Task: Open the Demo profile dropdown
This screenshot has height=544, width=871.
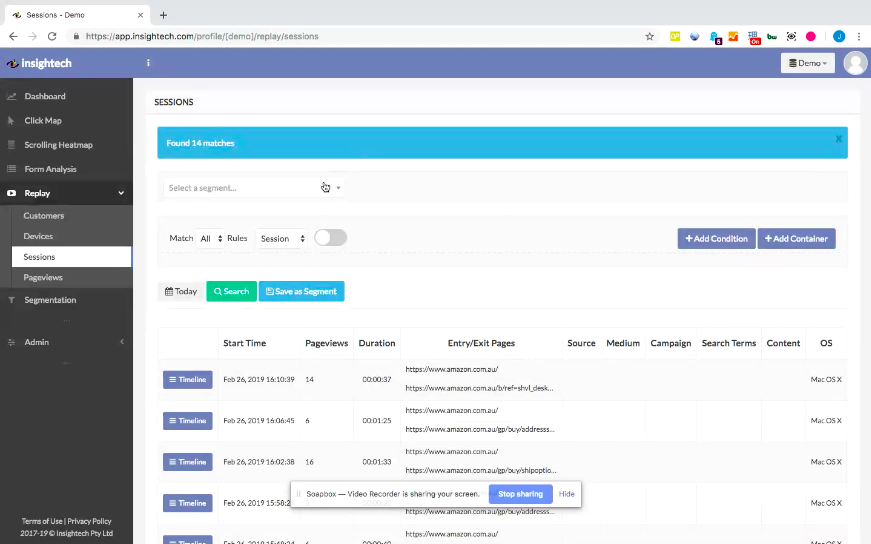Action: 808,63
